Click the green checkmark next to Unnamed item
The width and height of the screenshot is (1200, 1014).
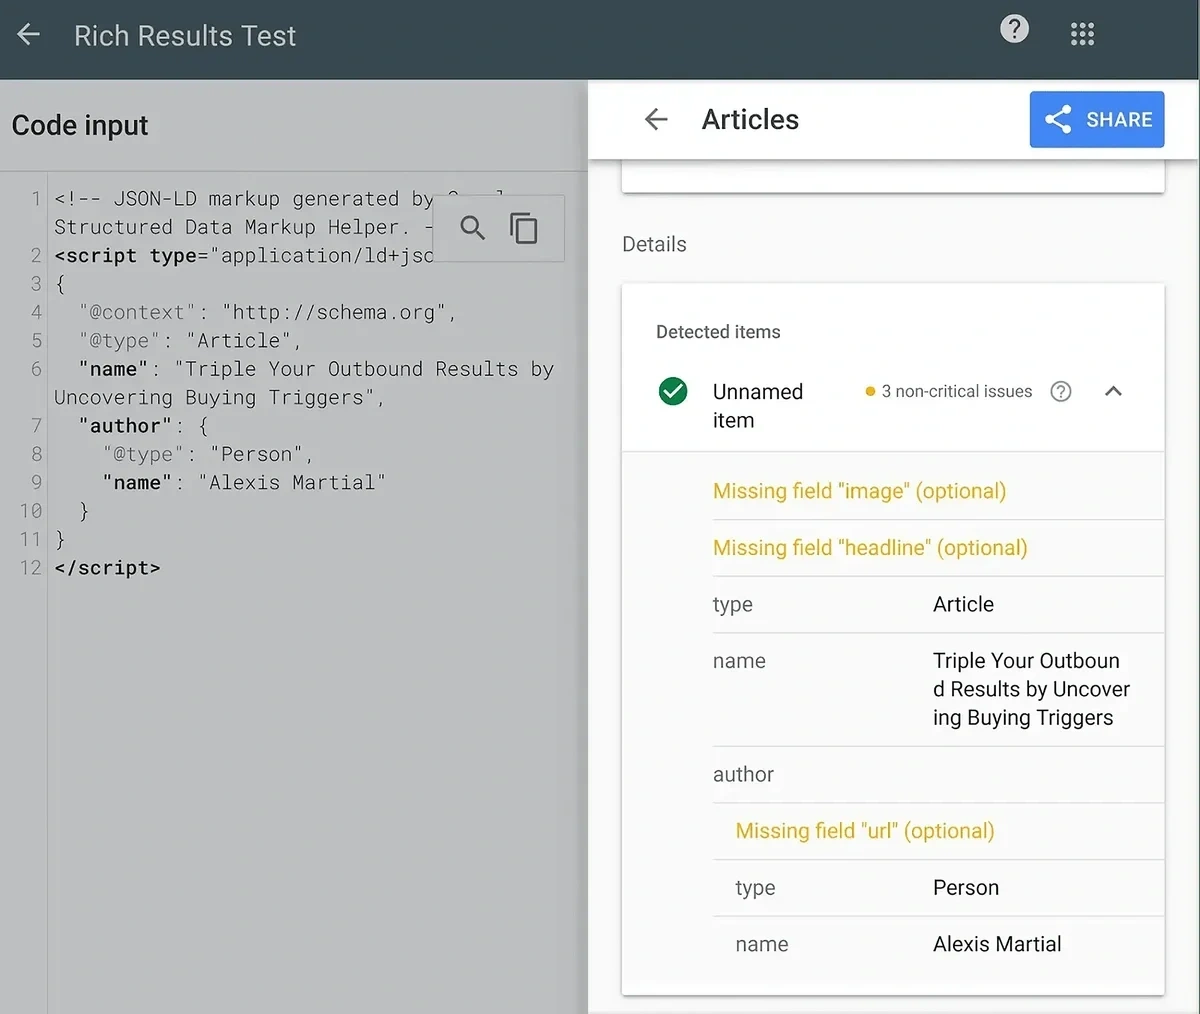673,391
